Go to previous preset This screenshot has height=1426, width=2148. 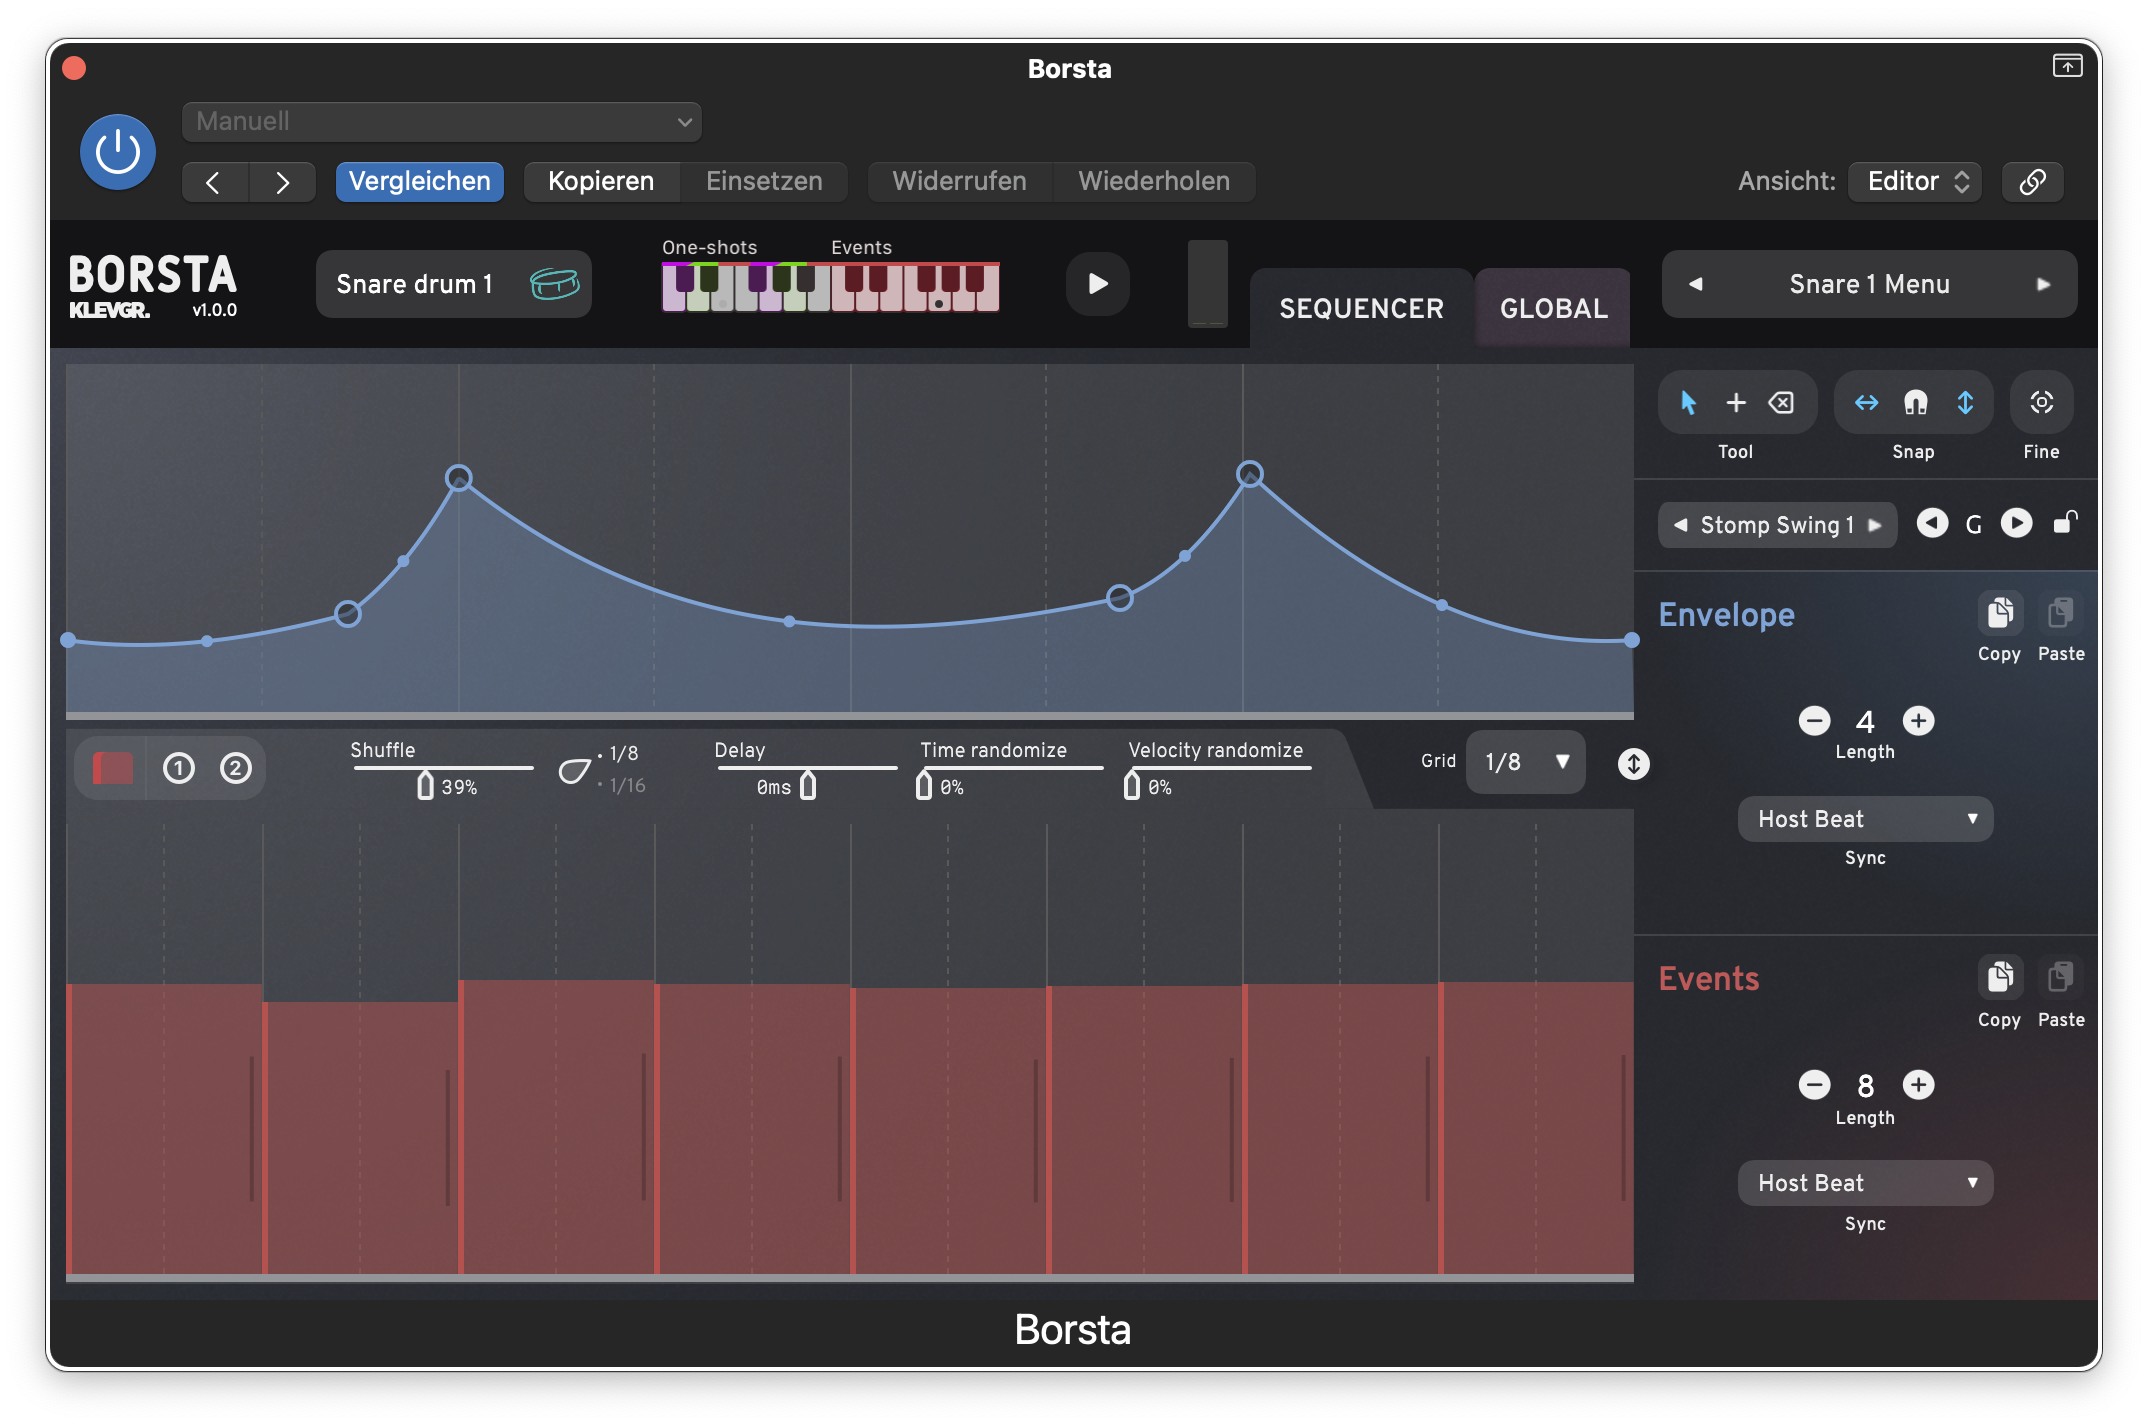(x=214, y=182)
